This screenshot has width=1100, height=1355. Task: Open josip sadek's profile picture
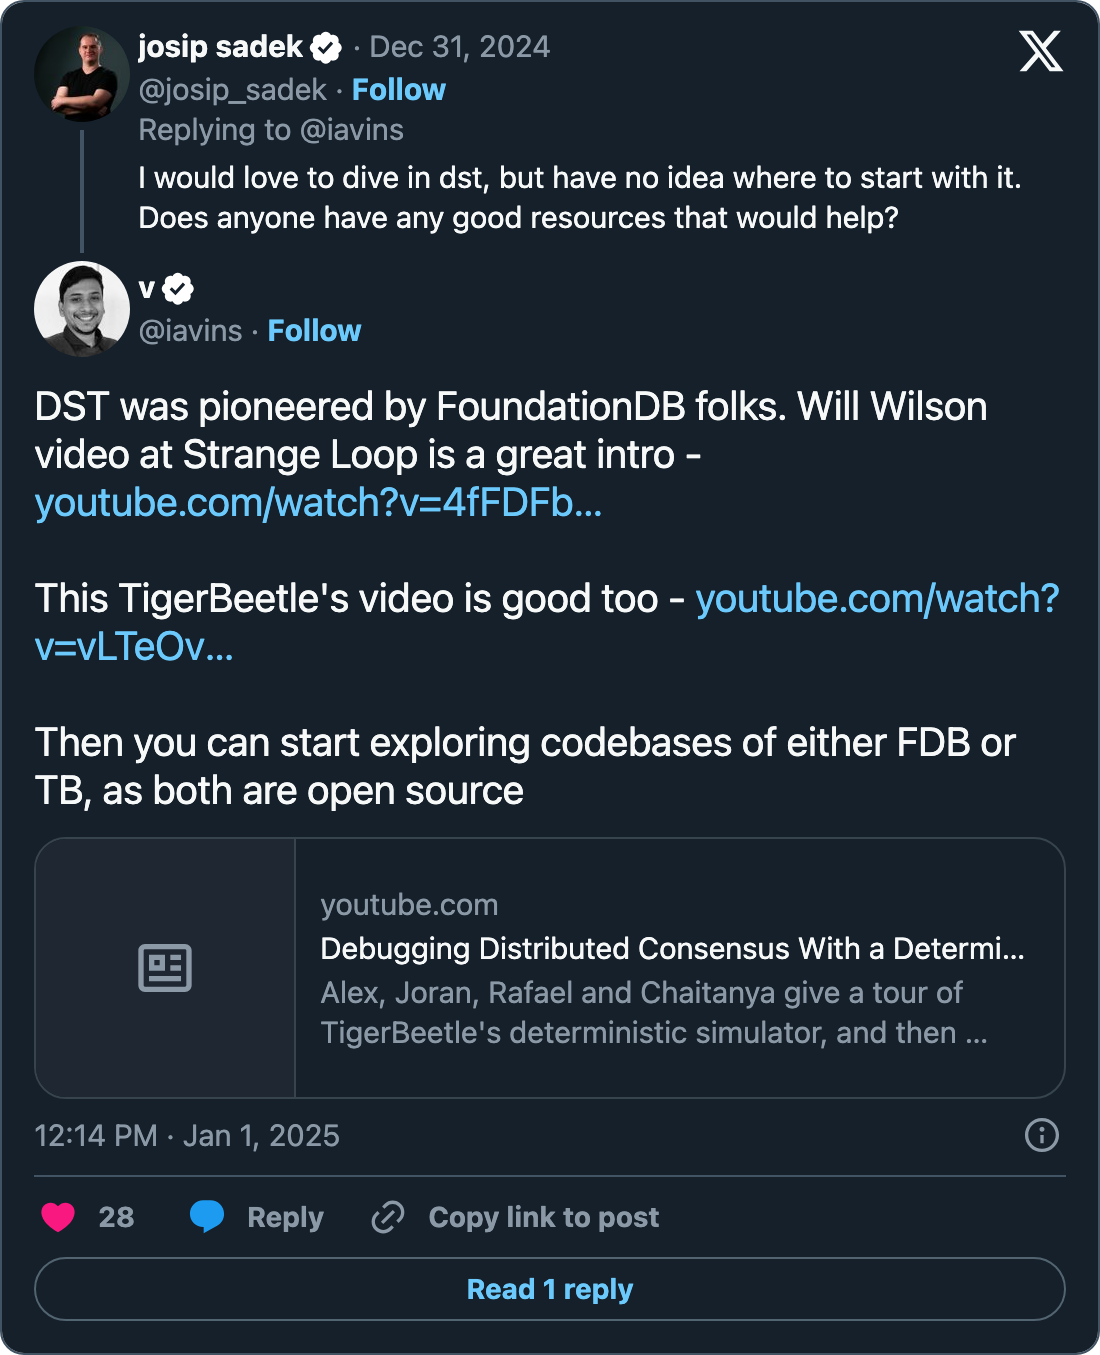click(82, 74)
